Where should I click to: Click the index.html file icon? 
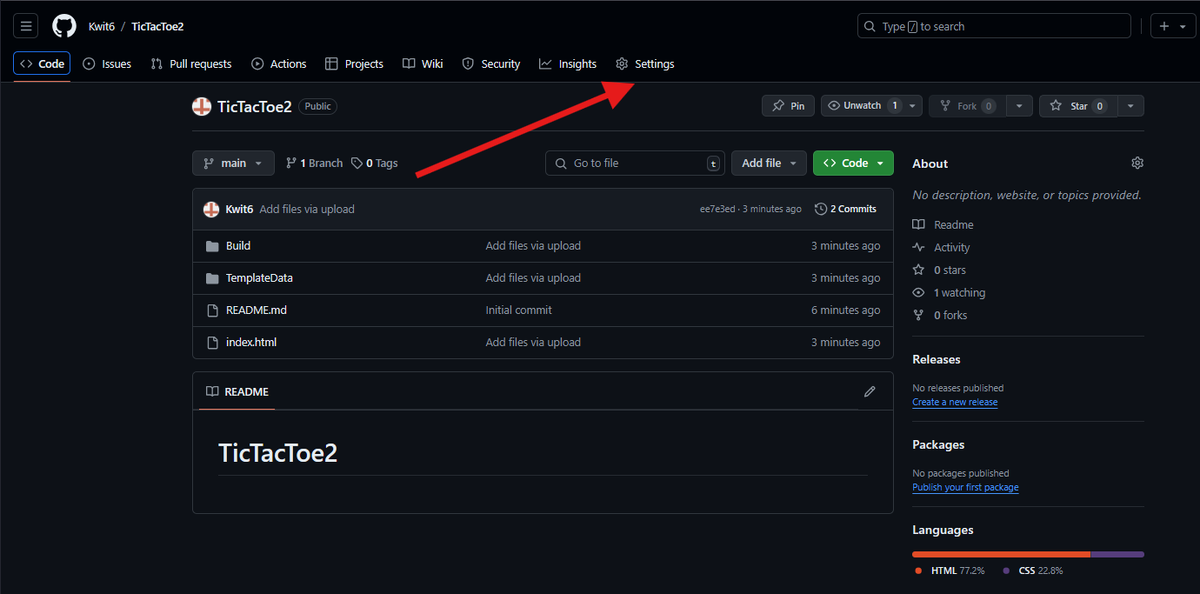tap(212, 342)
